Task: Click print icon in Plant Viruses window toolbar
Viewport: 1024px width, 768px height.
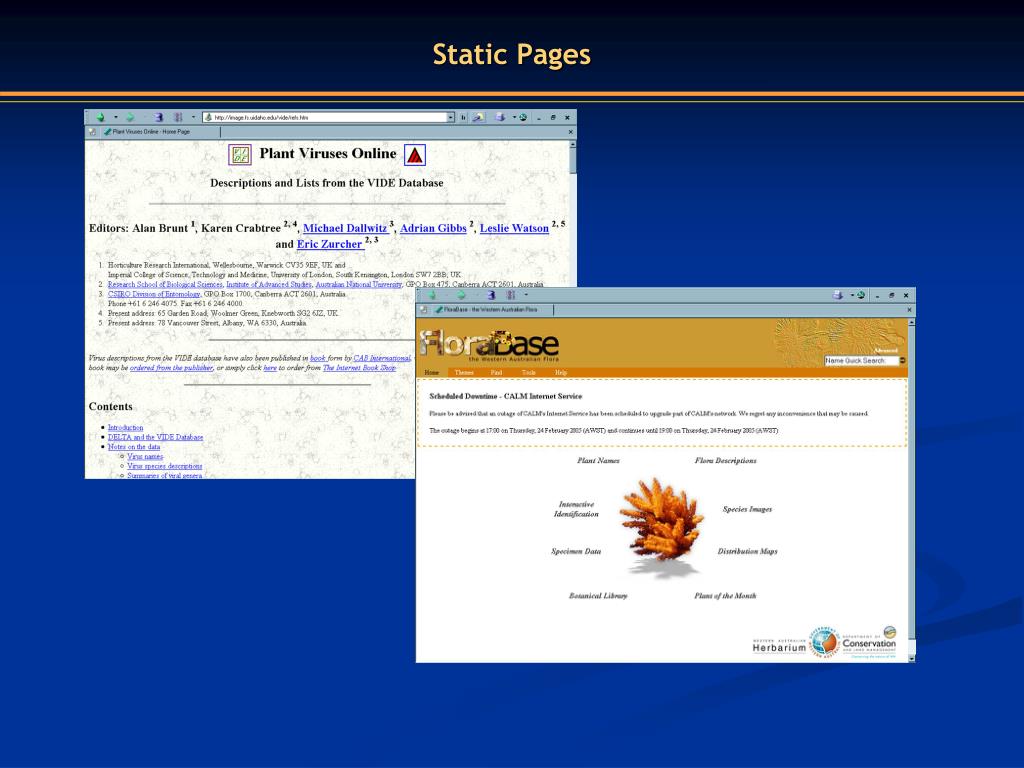Action: [x=500, y=118]
